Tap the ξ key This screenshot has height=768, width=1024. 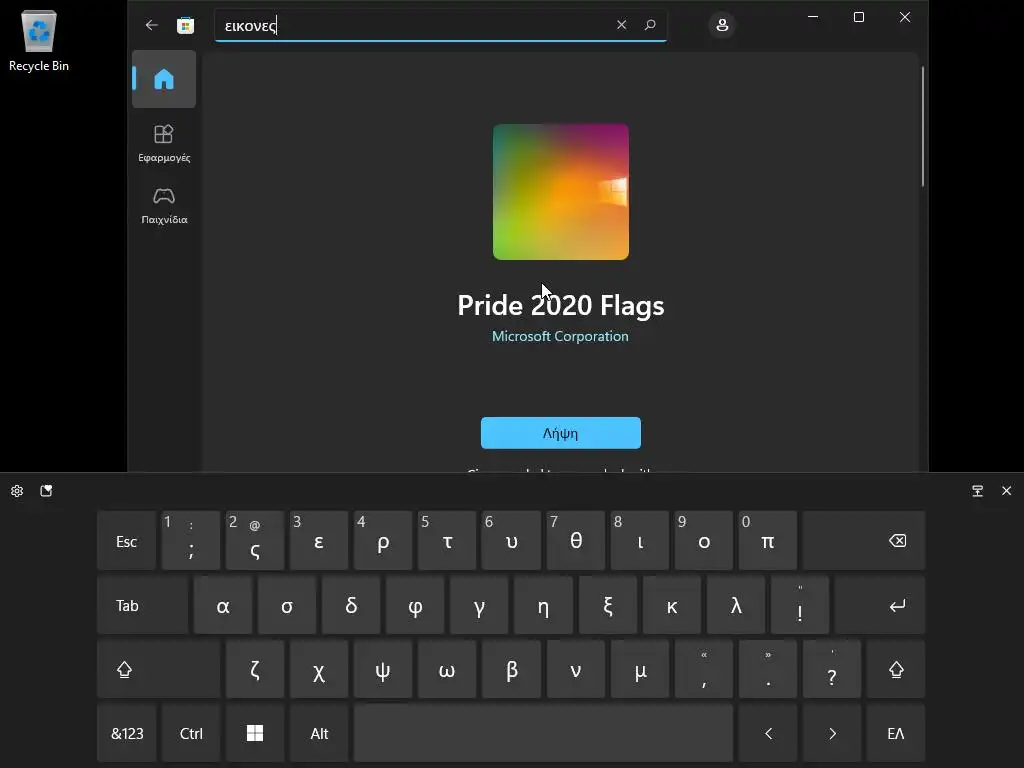[x=607, y=605]
